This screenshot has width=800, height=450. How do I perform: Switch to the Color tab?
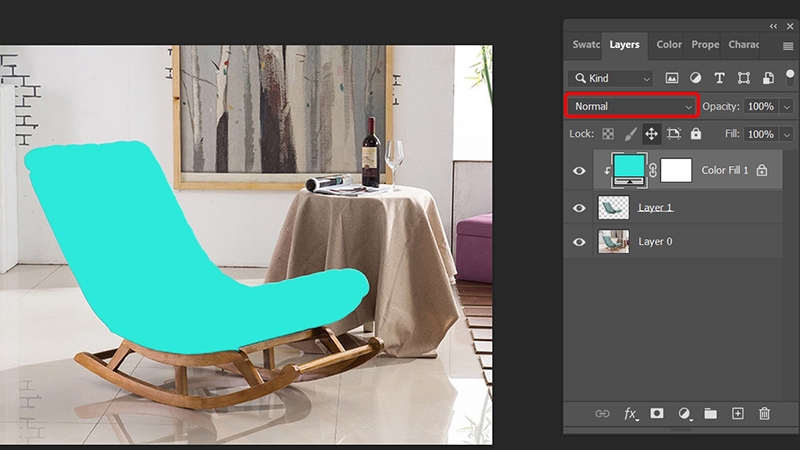tap(669, 45)
